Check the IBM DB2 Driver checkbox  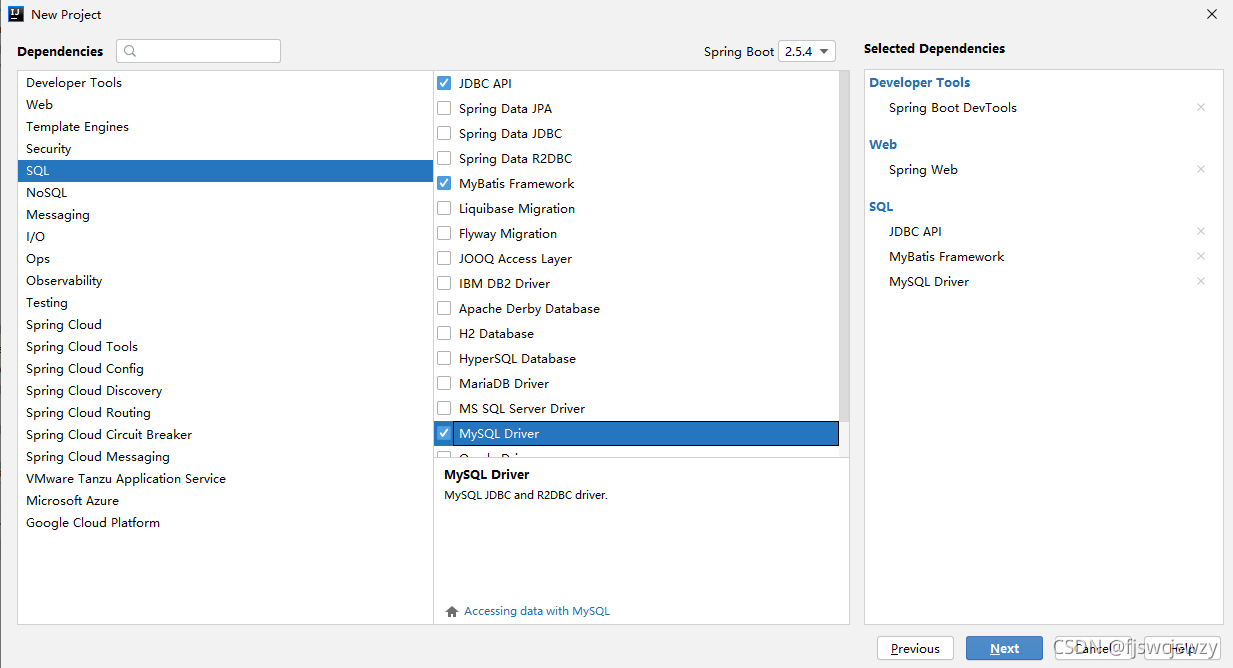pyautogui.click(x=444, y=283)
